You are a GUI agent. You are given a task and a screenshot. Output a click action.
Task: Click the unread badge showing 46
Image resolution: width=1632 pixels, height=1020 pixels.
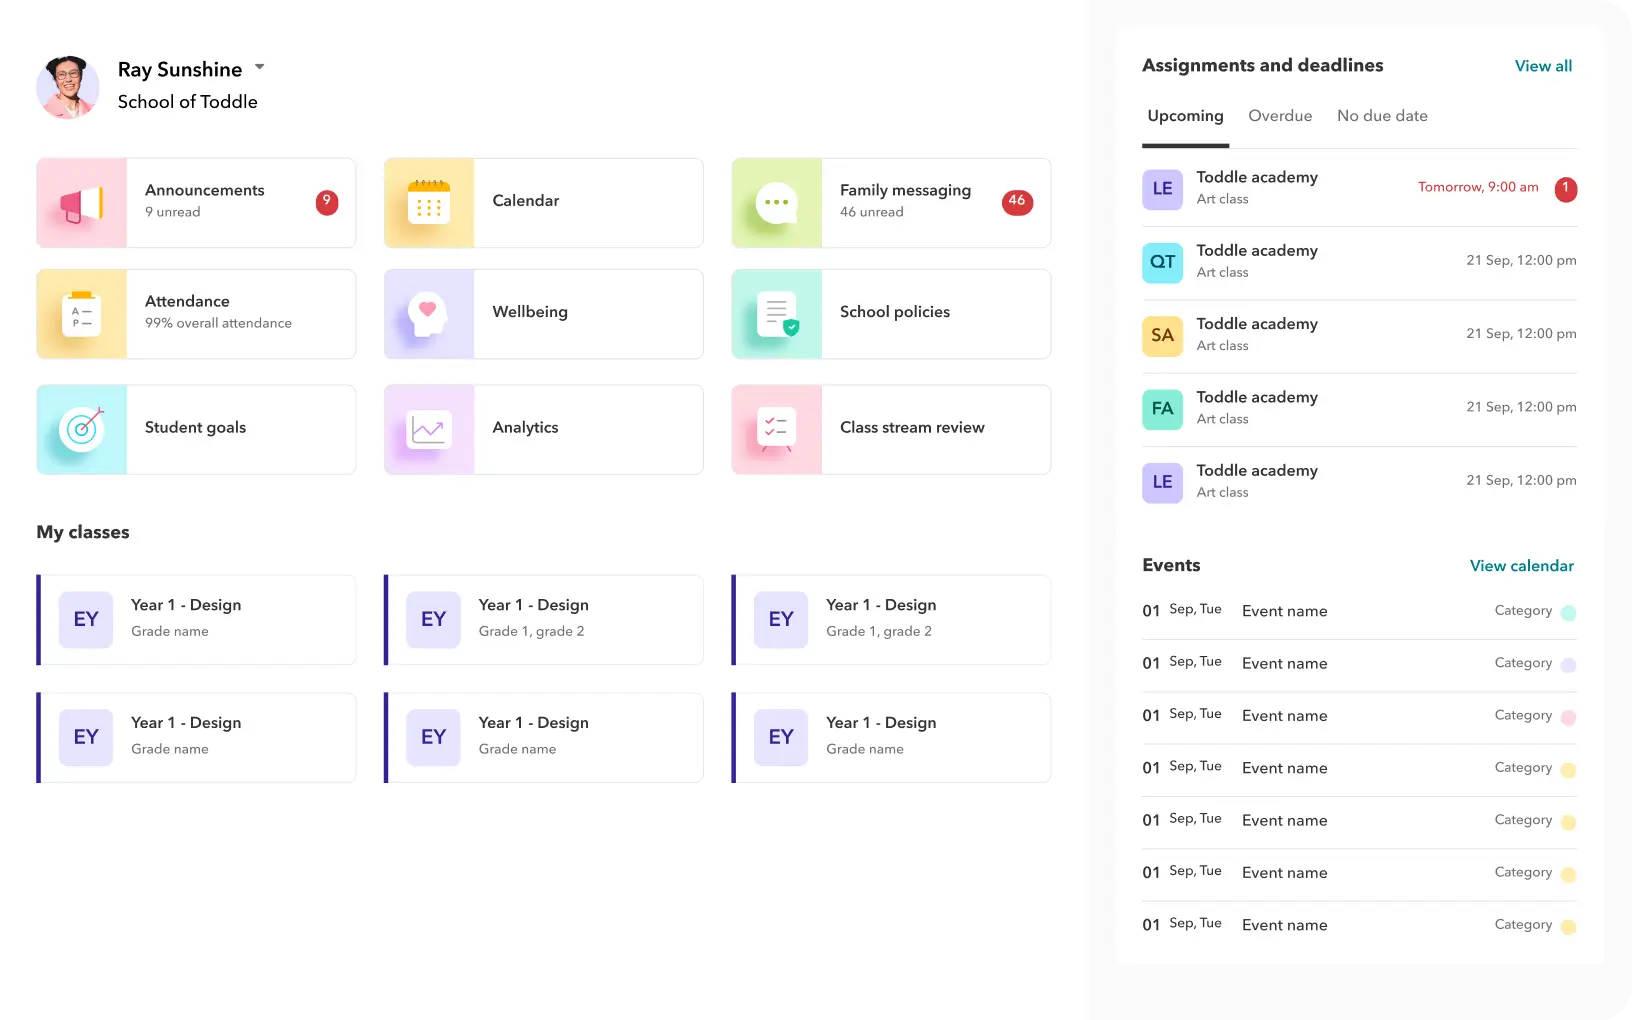[1017, 201]
